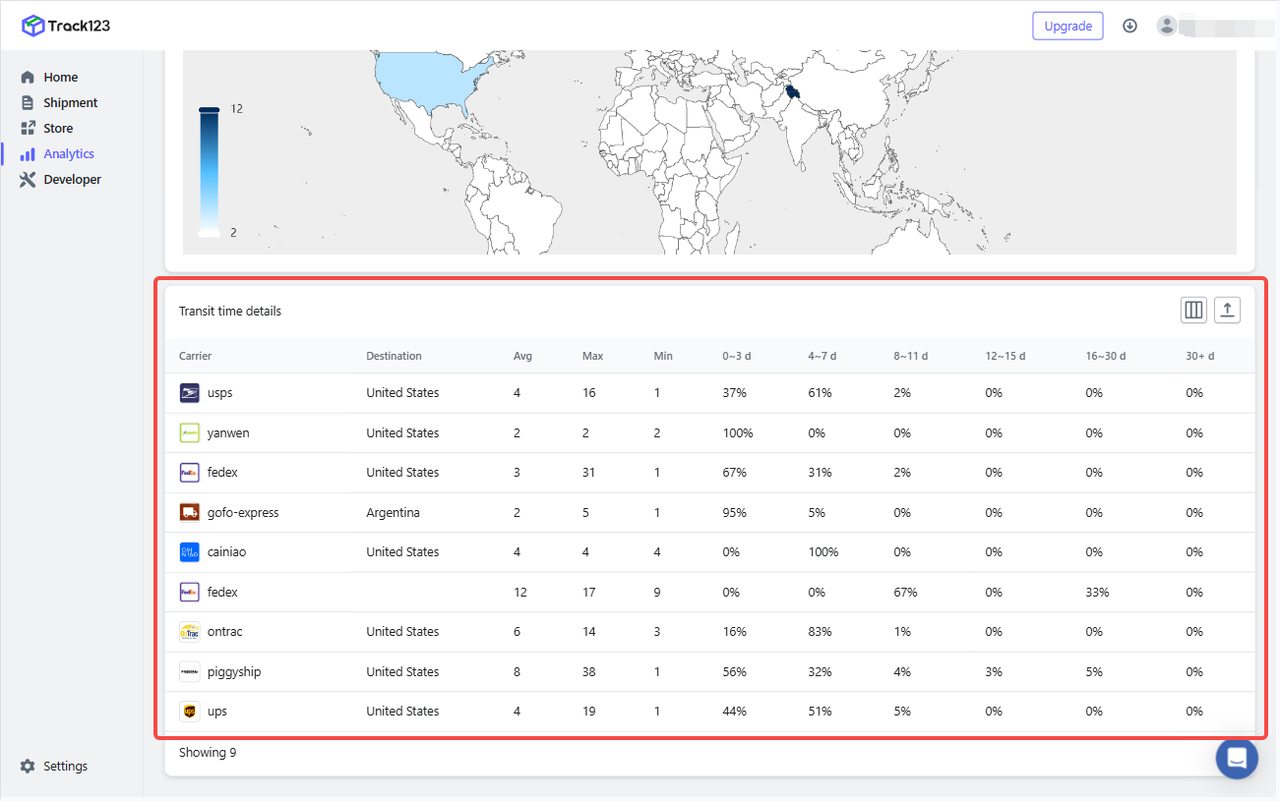Click the ups carrier logo
Viewport: 1280px width, 801px height.
(x=189, y=711)
